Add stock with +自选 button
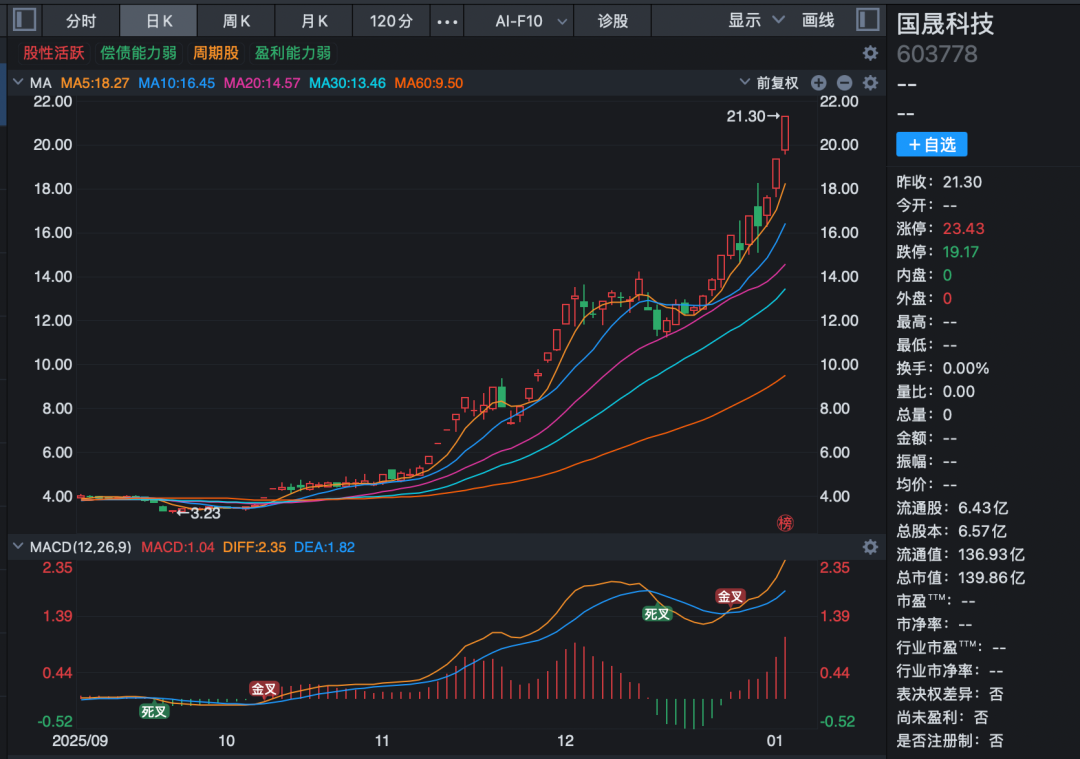 [931, 145]
